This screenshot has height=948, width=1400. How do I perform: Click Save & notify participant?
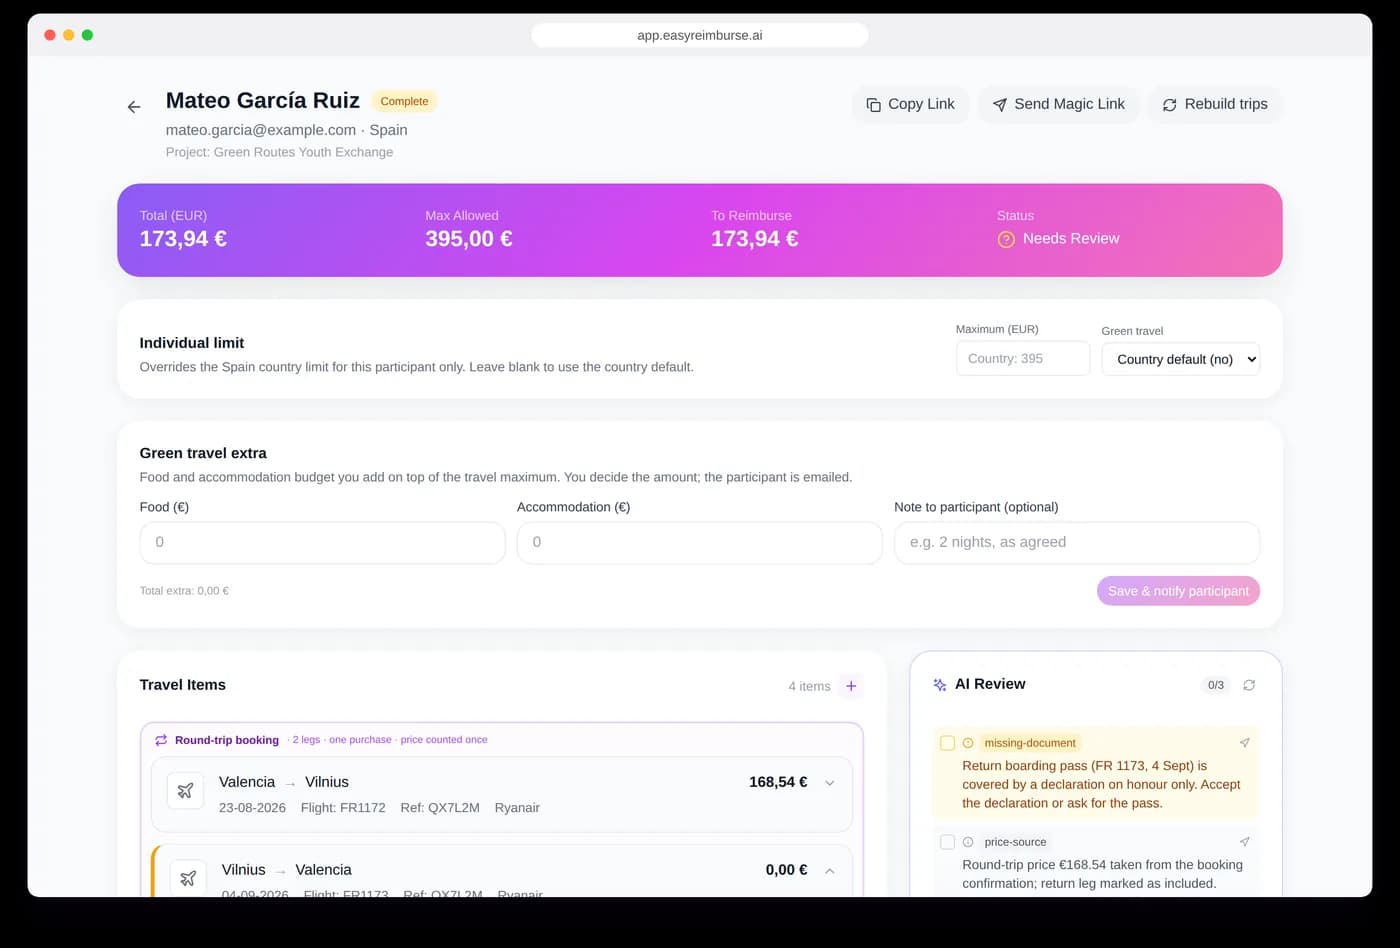pos(1178,591)
